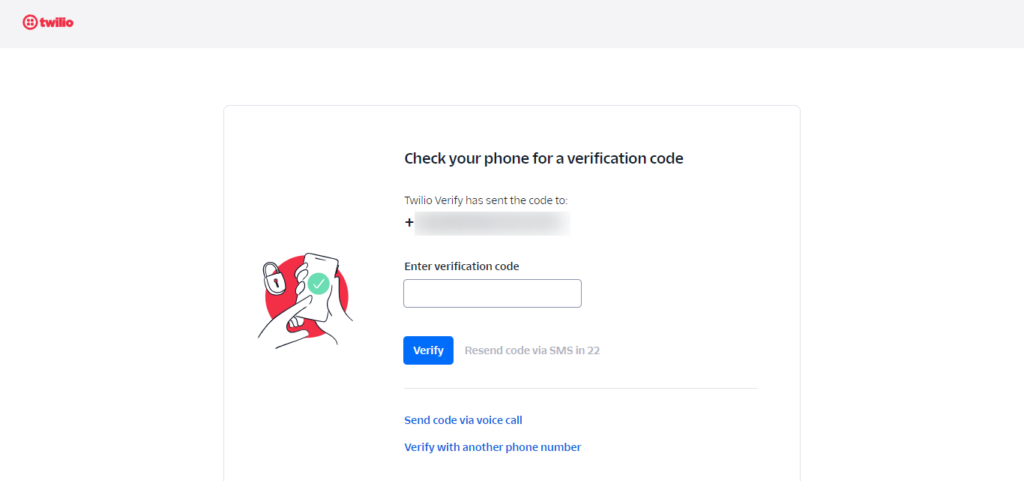The height and width of the screenshot is (481, 1024).
Task: Click the Enter verification code label
Action: coord(461,266)
